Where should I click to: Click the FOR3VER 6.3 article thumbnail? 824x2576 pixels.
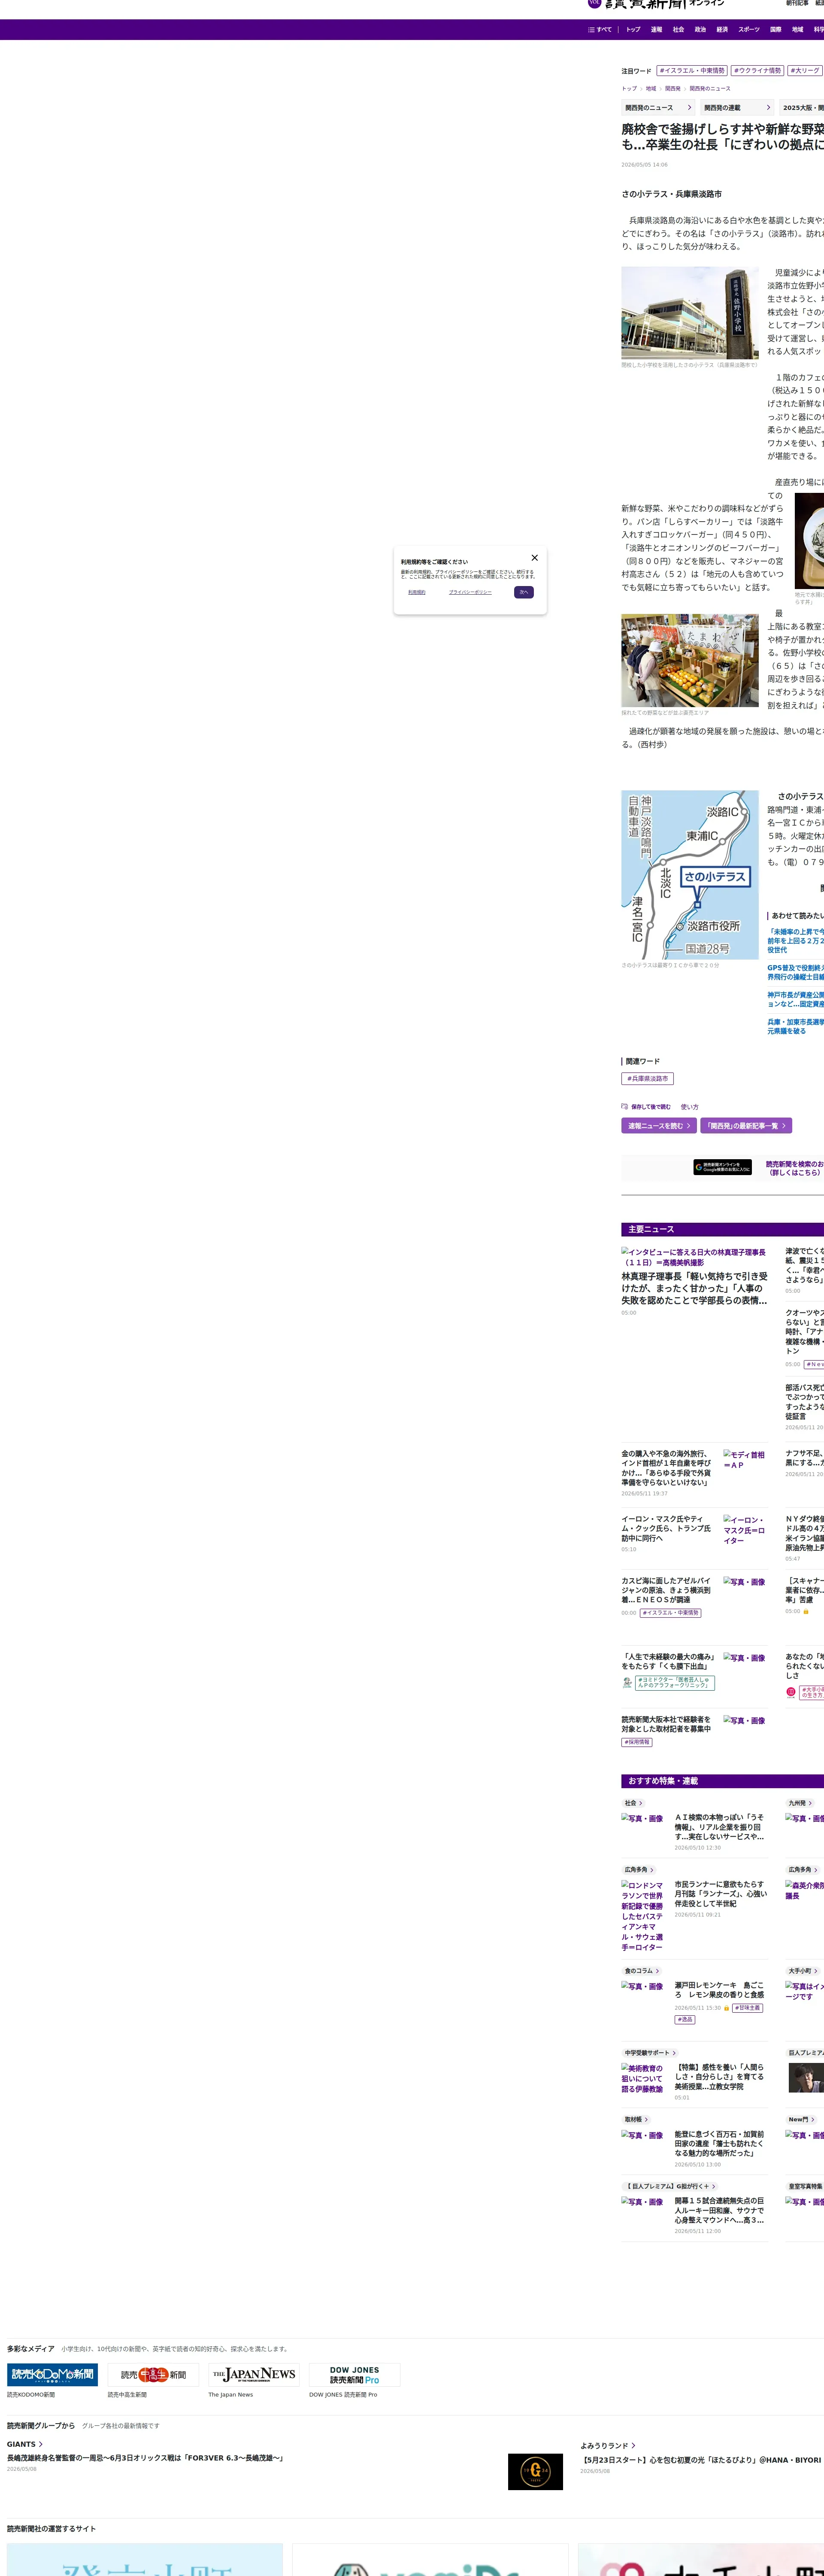coord(535,2472)
